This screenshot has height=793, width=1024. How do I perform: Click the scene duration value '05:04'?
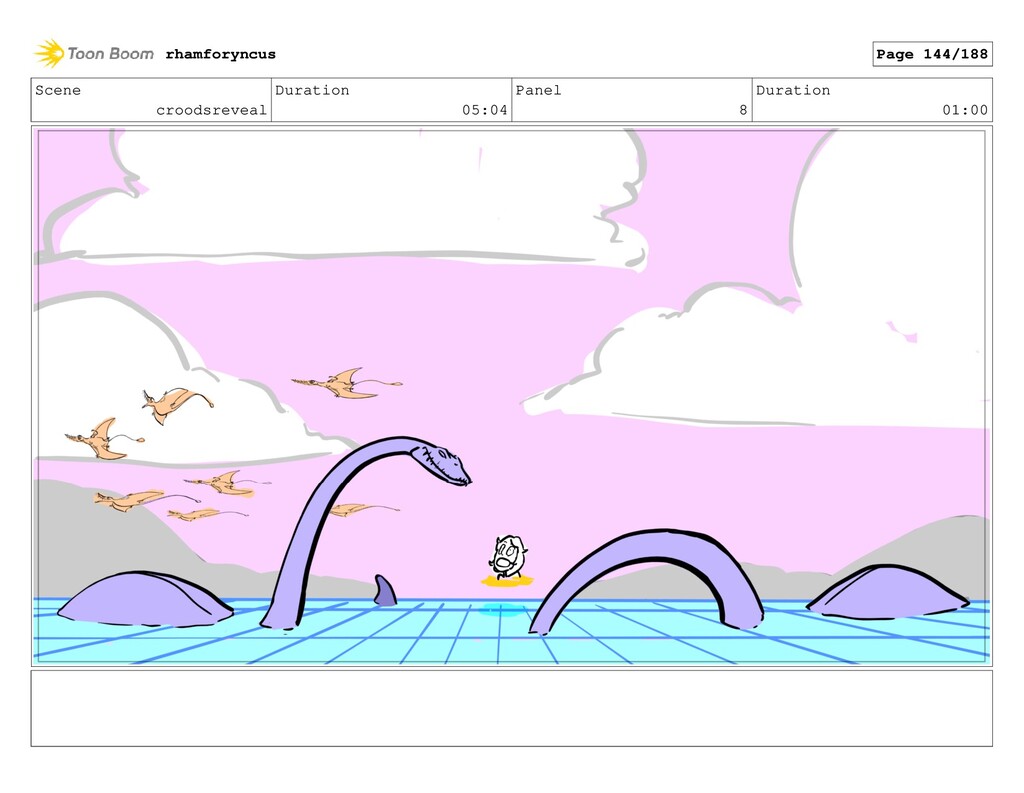[485, 110]
